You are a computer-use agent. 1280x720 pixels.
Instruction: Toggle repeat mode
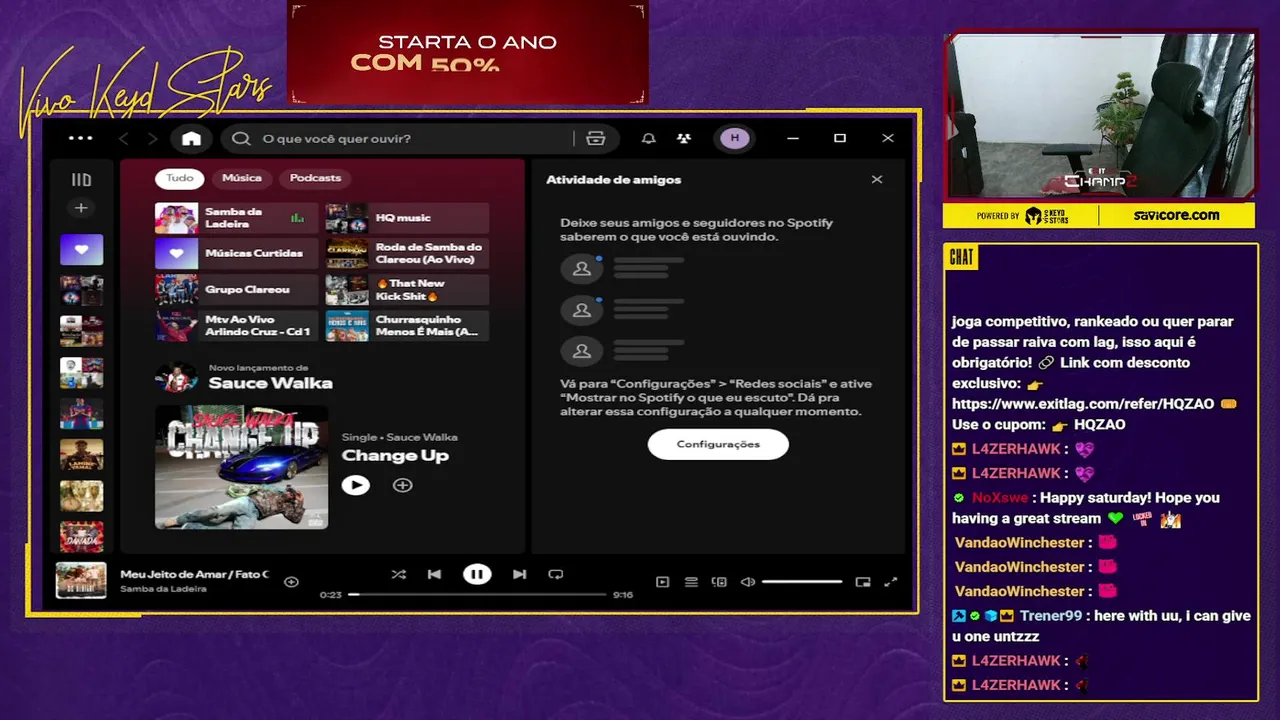[556, 574]
